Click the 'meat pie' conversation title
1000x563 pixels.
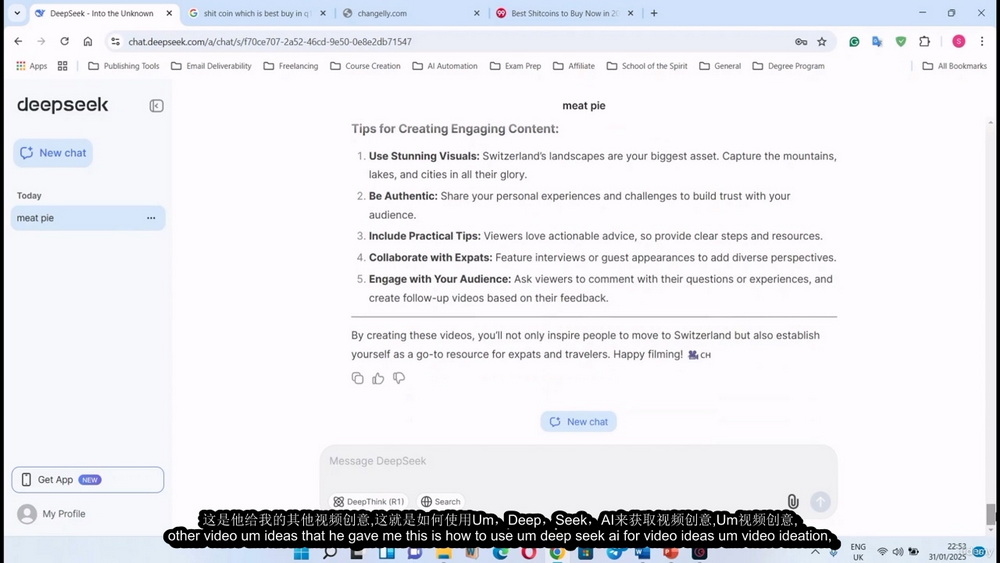coord(584,106)
